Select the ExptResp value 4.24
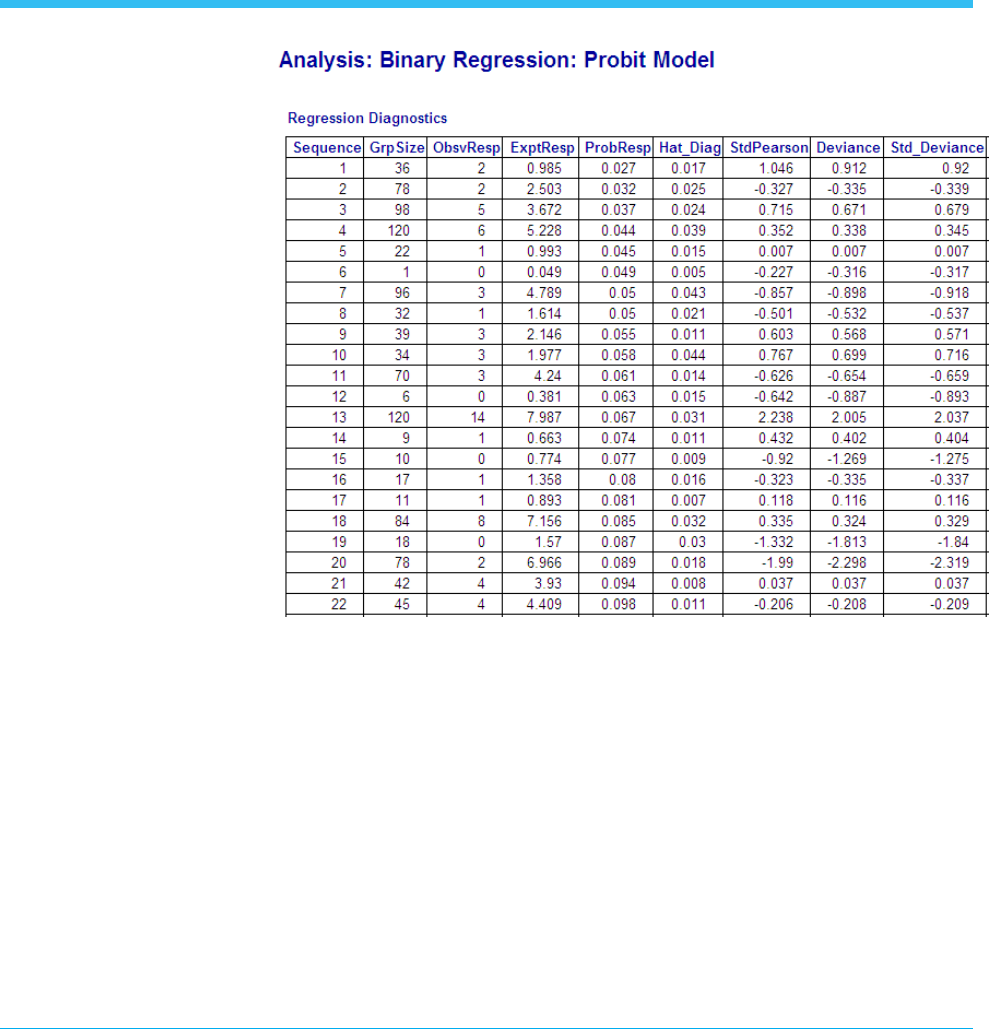This screenshot has width=989, height=1029. [x=548, y=376]
